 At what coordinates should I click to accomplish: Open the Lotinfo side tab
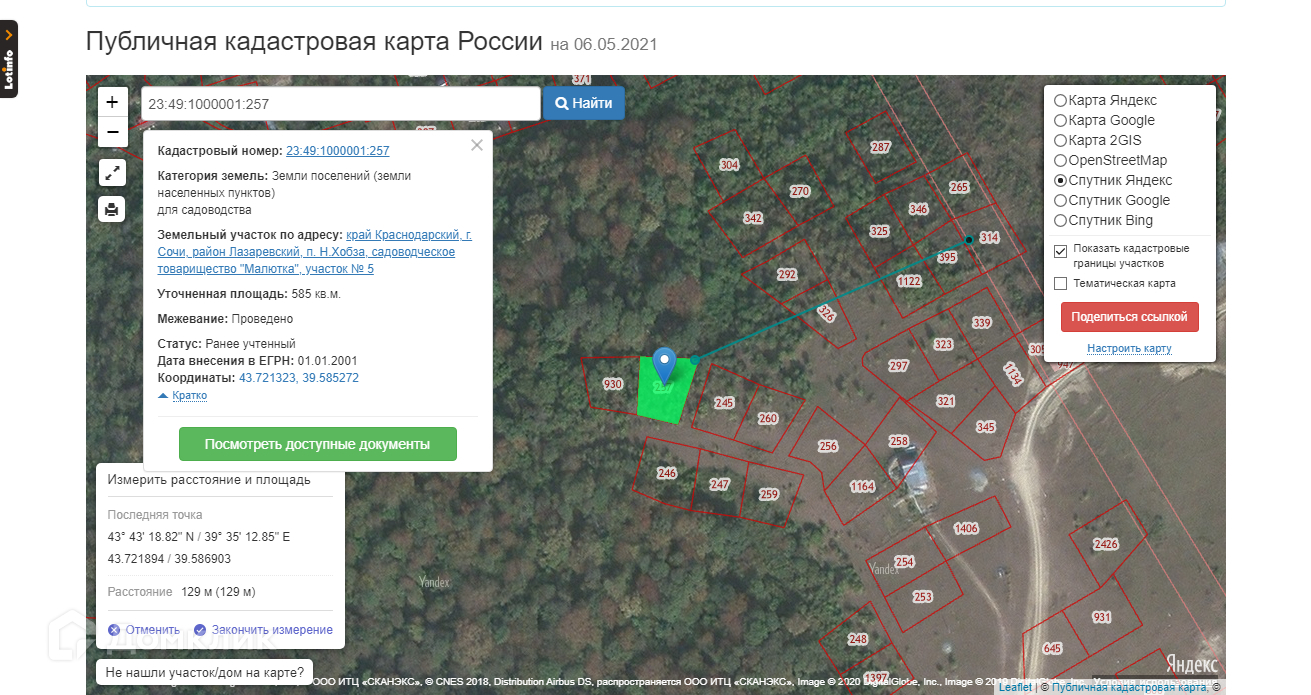pyautogui.click(x=9, y=59)
